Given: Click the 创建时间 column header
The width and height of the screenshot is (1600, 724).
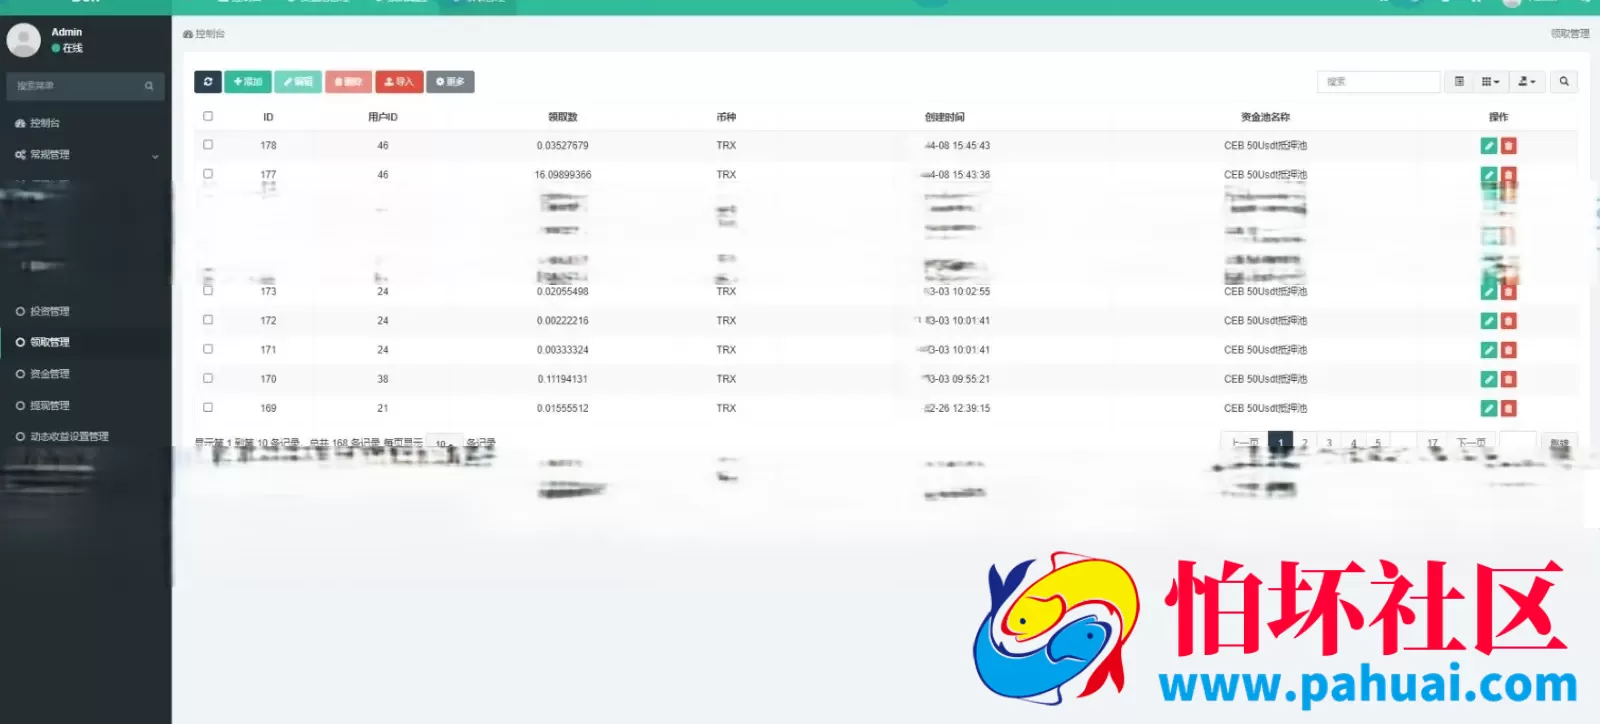Looking at the screenshot, I should click(x=945, y=117).
